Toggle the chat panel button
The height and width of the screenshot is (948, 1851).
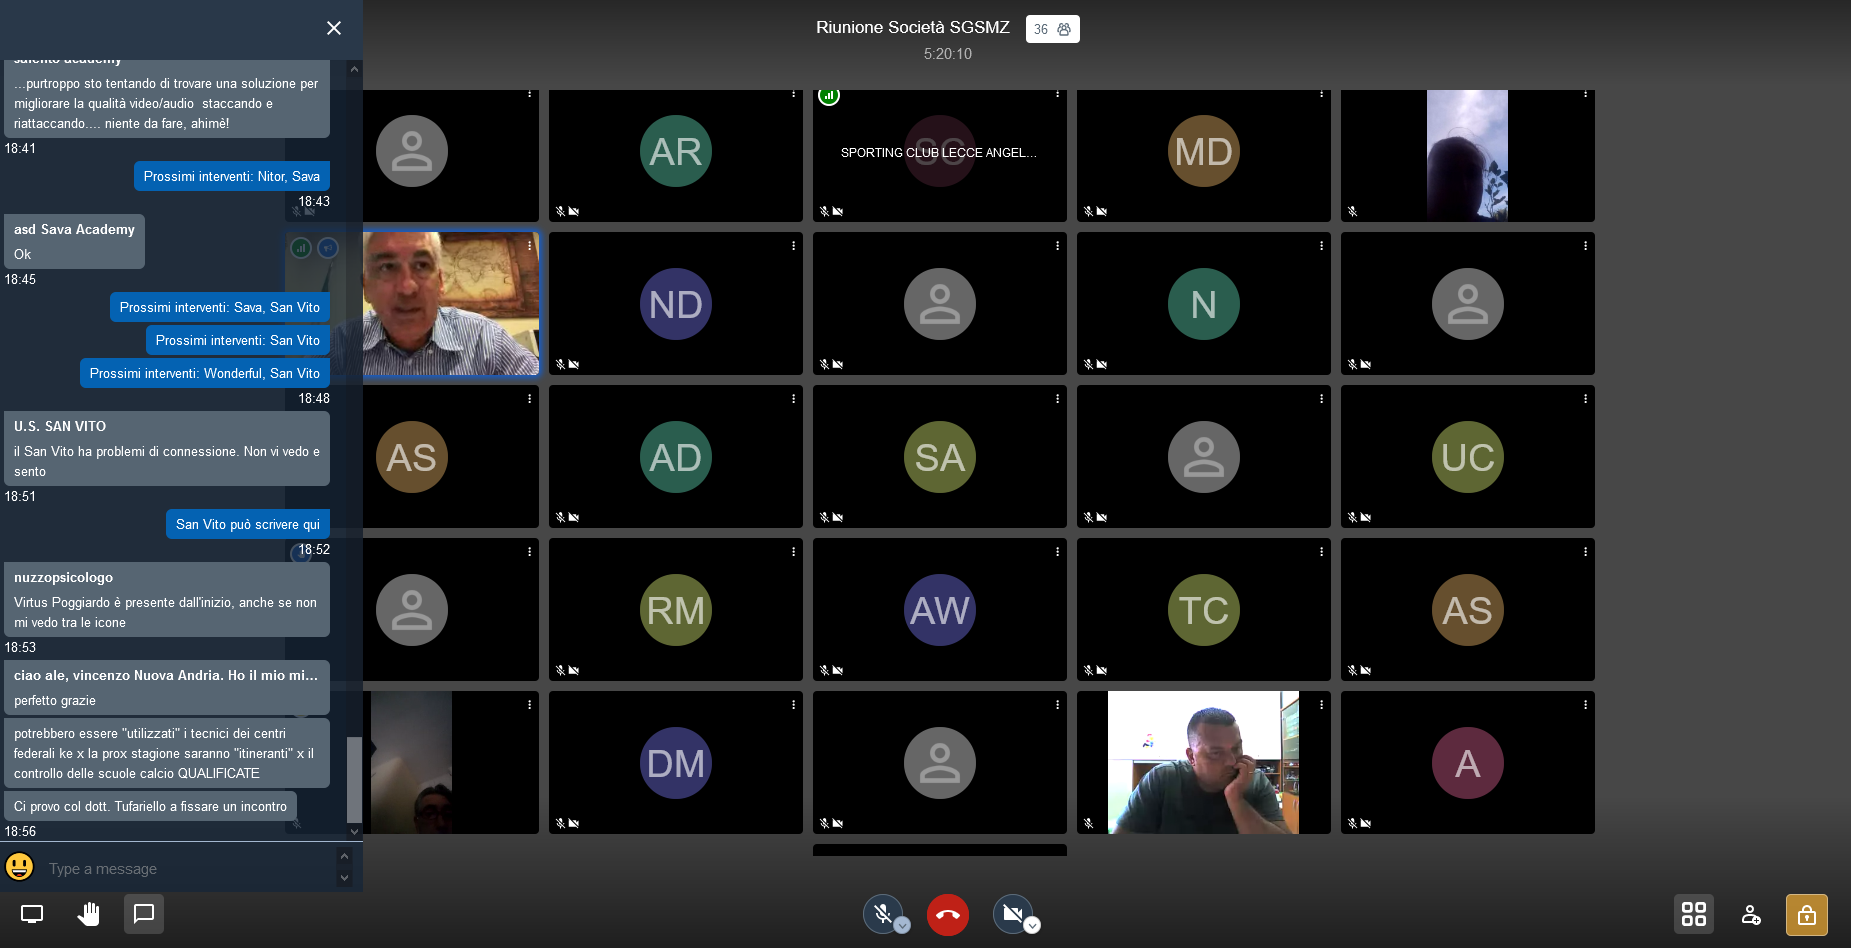[144, 914]
